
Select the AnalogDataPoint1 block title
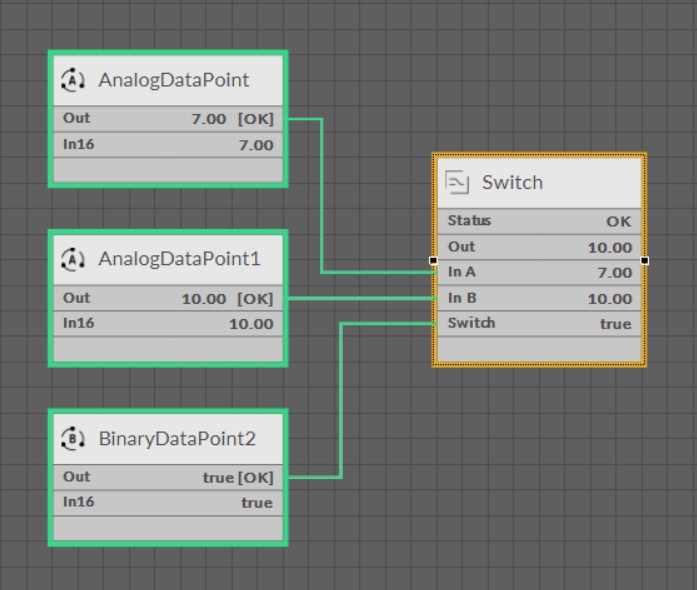coord(179,260)
